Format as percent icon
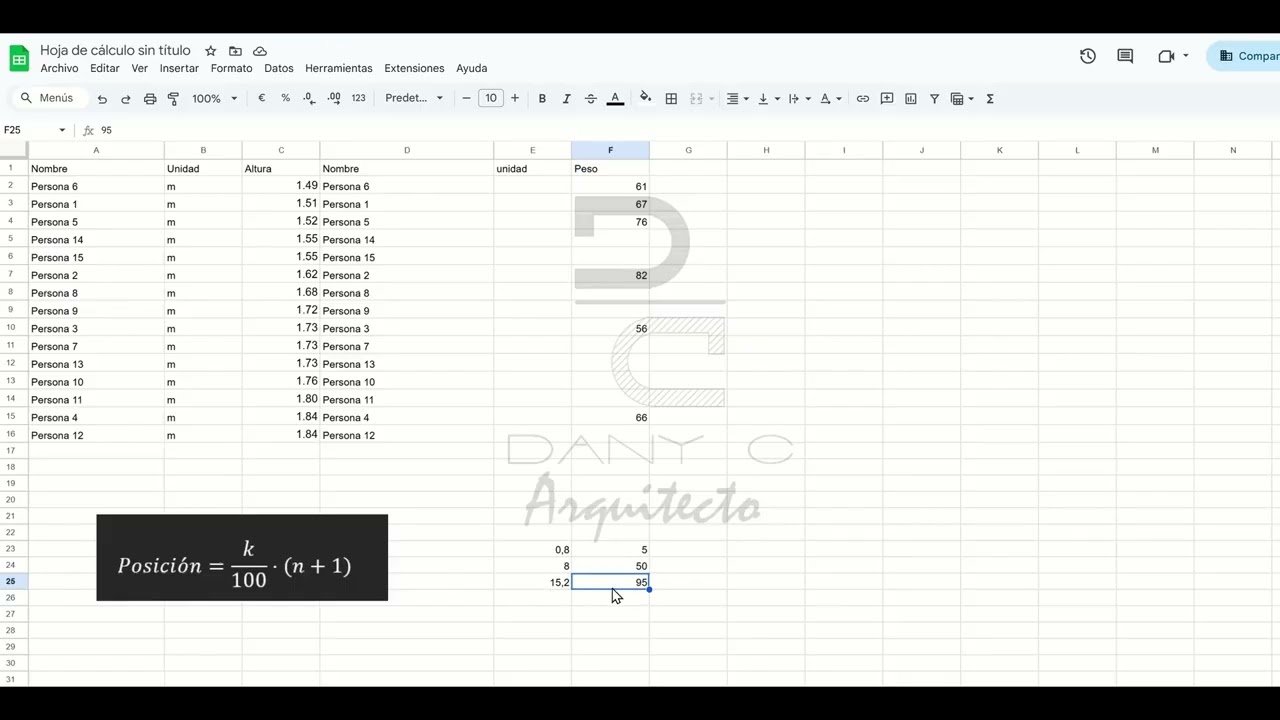 286,98
